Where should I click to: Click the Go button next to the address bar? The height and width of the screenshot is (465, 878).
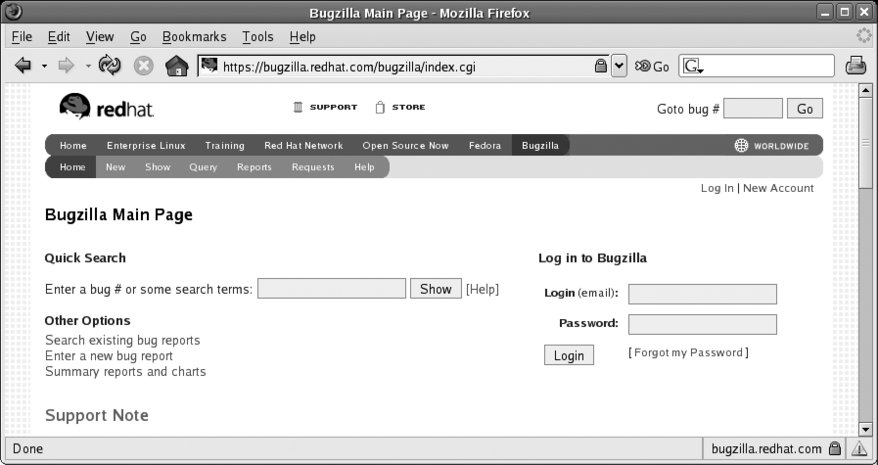pos(652,67)
